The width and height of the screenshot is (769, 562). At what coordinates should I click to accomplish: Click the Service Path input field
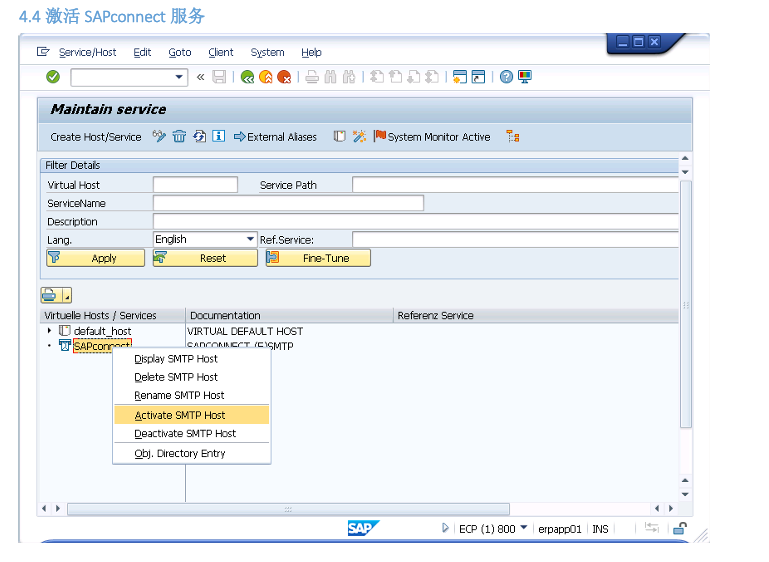(x=515, y=185)
